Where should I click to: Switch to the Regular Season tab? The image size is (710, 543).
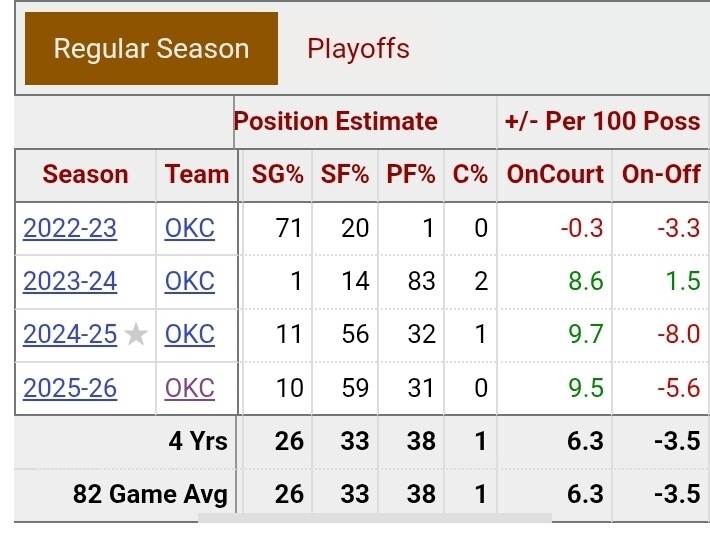(x=151, y=49)
